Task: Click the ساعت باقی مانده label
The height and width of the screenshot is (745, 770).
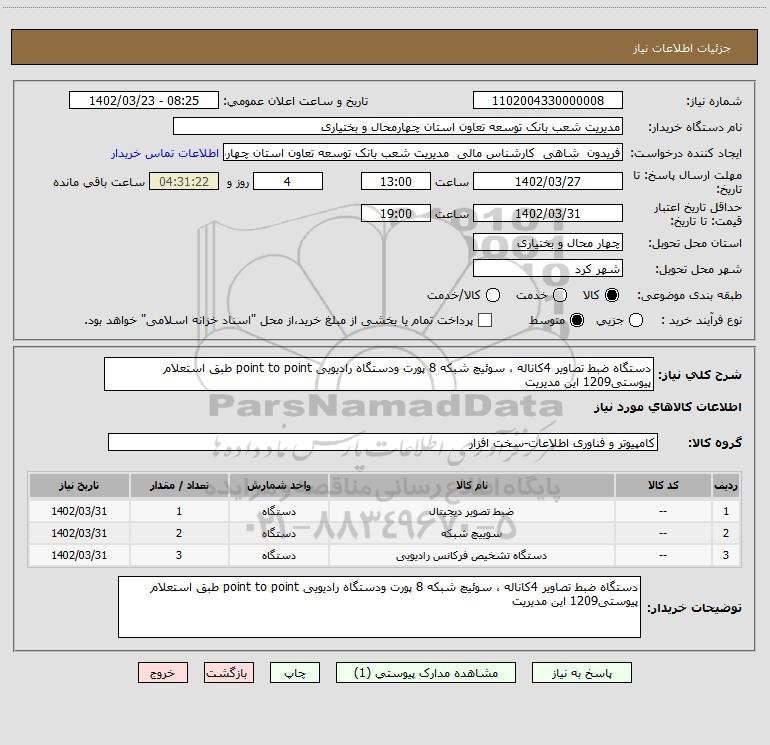Action: click(x=99, y=182)
